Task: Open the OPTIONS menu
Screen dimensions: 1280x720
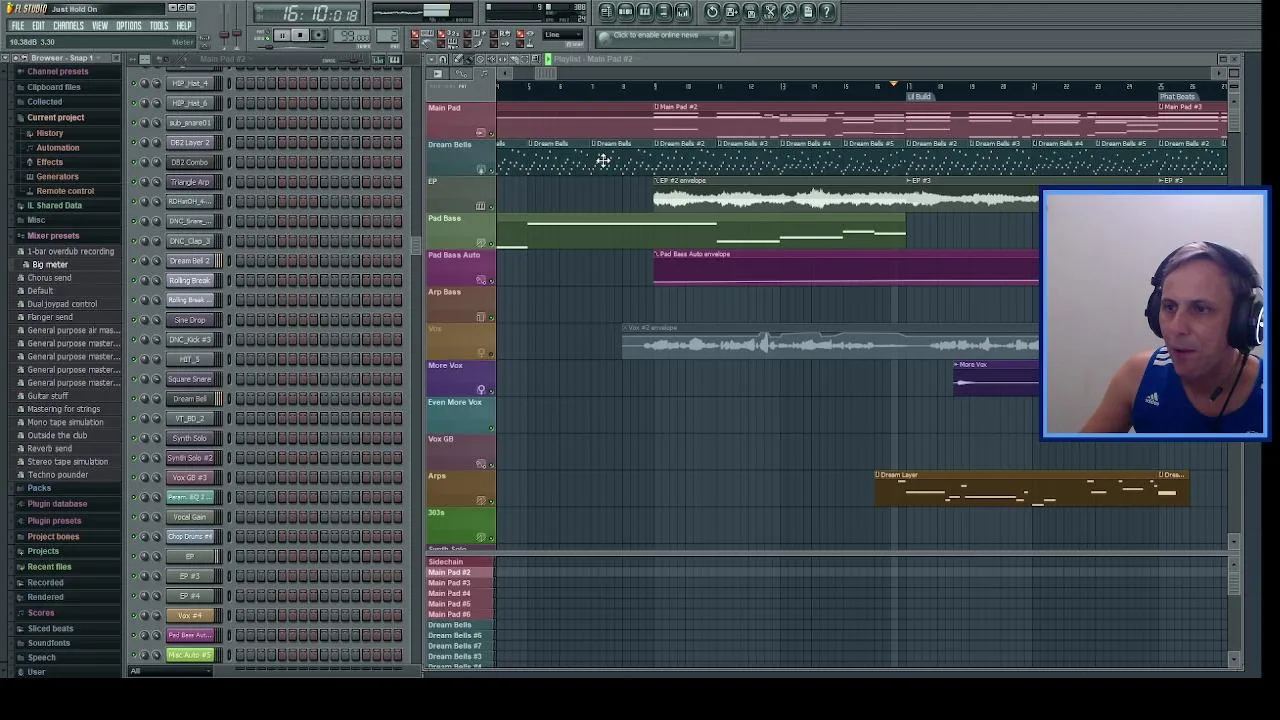Action: 129,26
